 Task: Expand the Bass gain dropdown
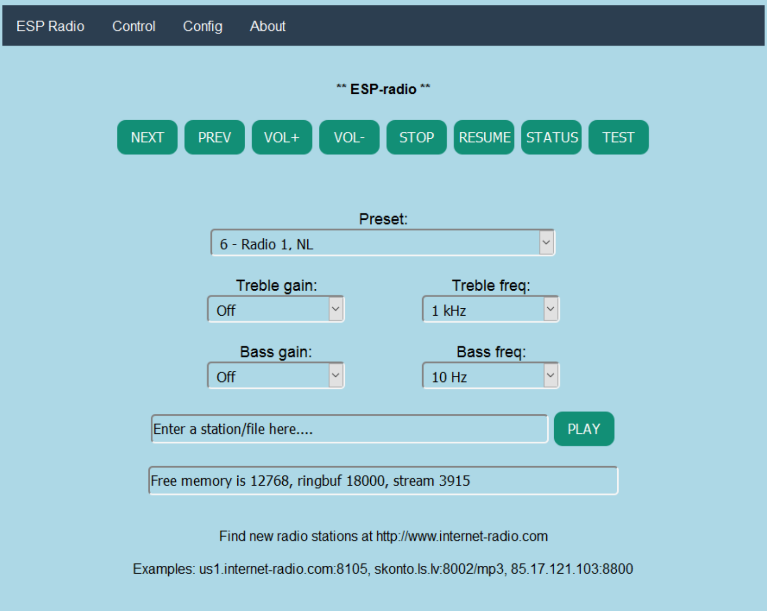(275, 376)
